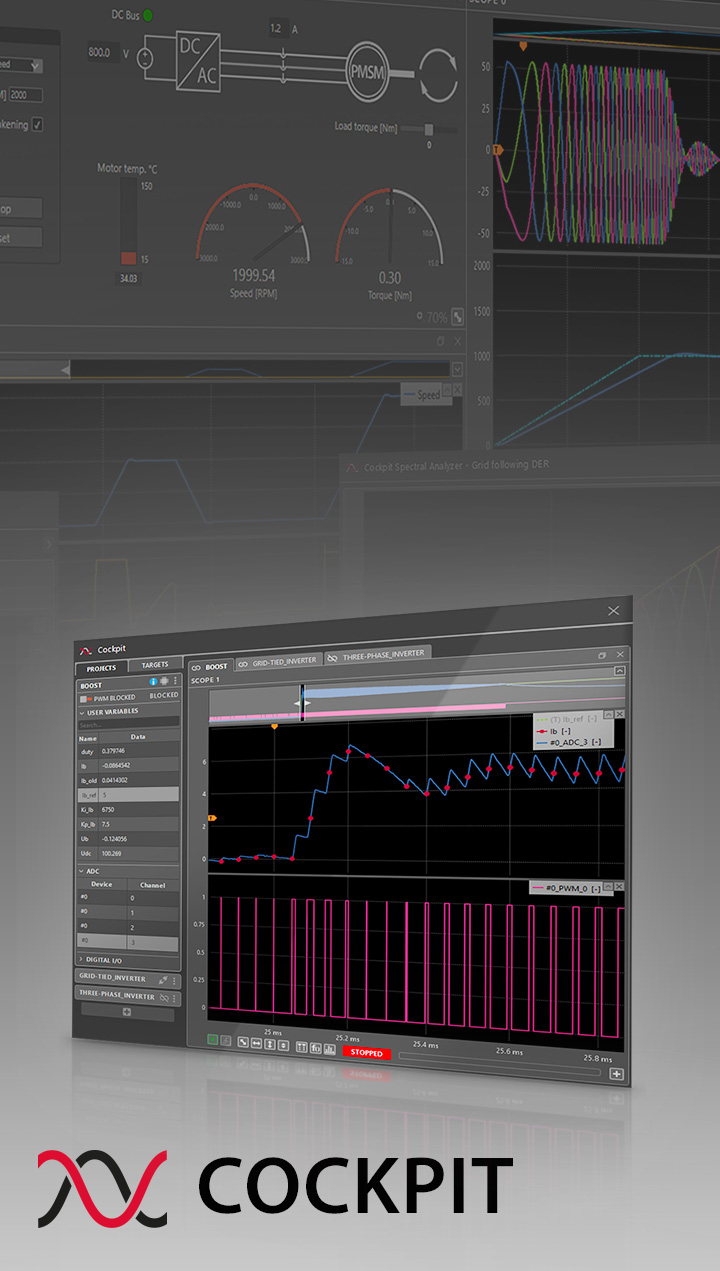
Task: Expand the DIGITAL I/O section
Action: click(x=81, y=959)
